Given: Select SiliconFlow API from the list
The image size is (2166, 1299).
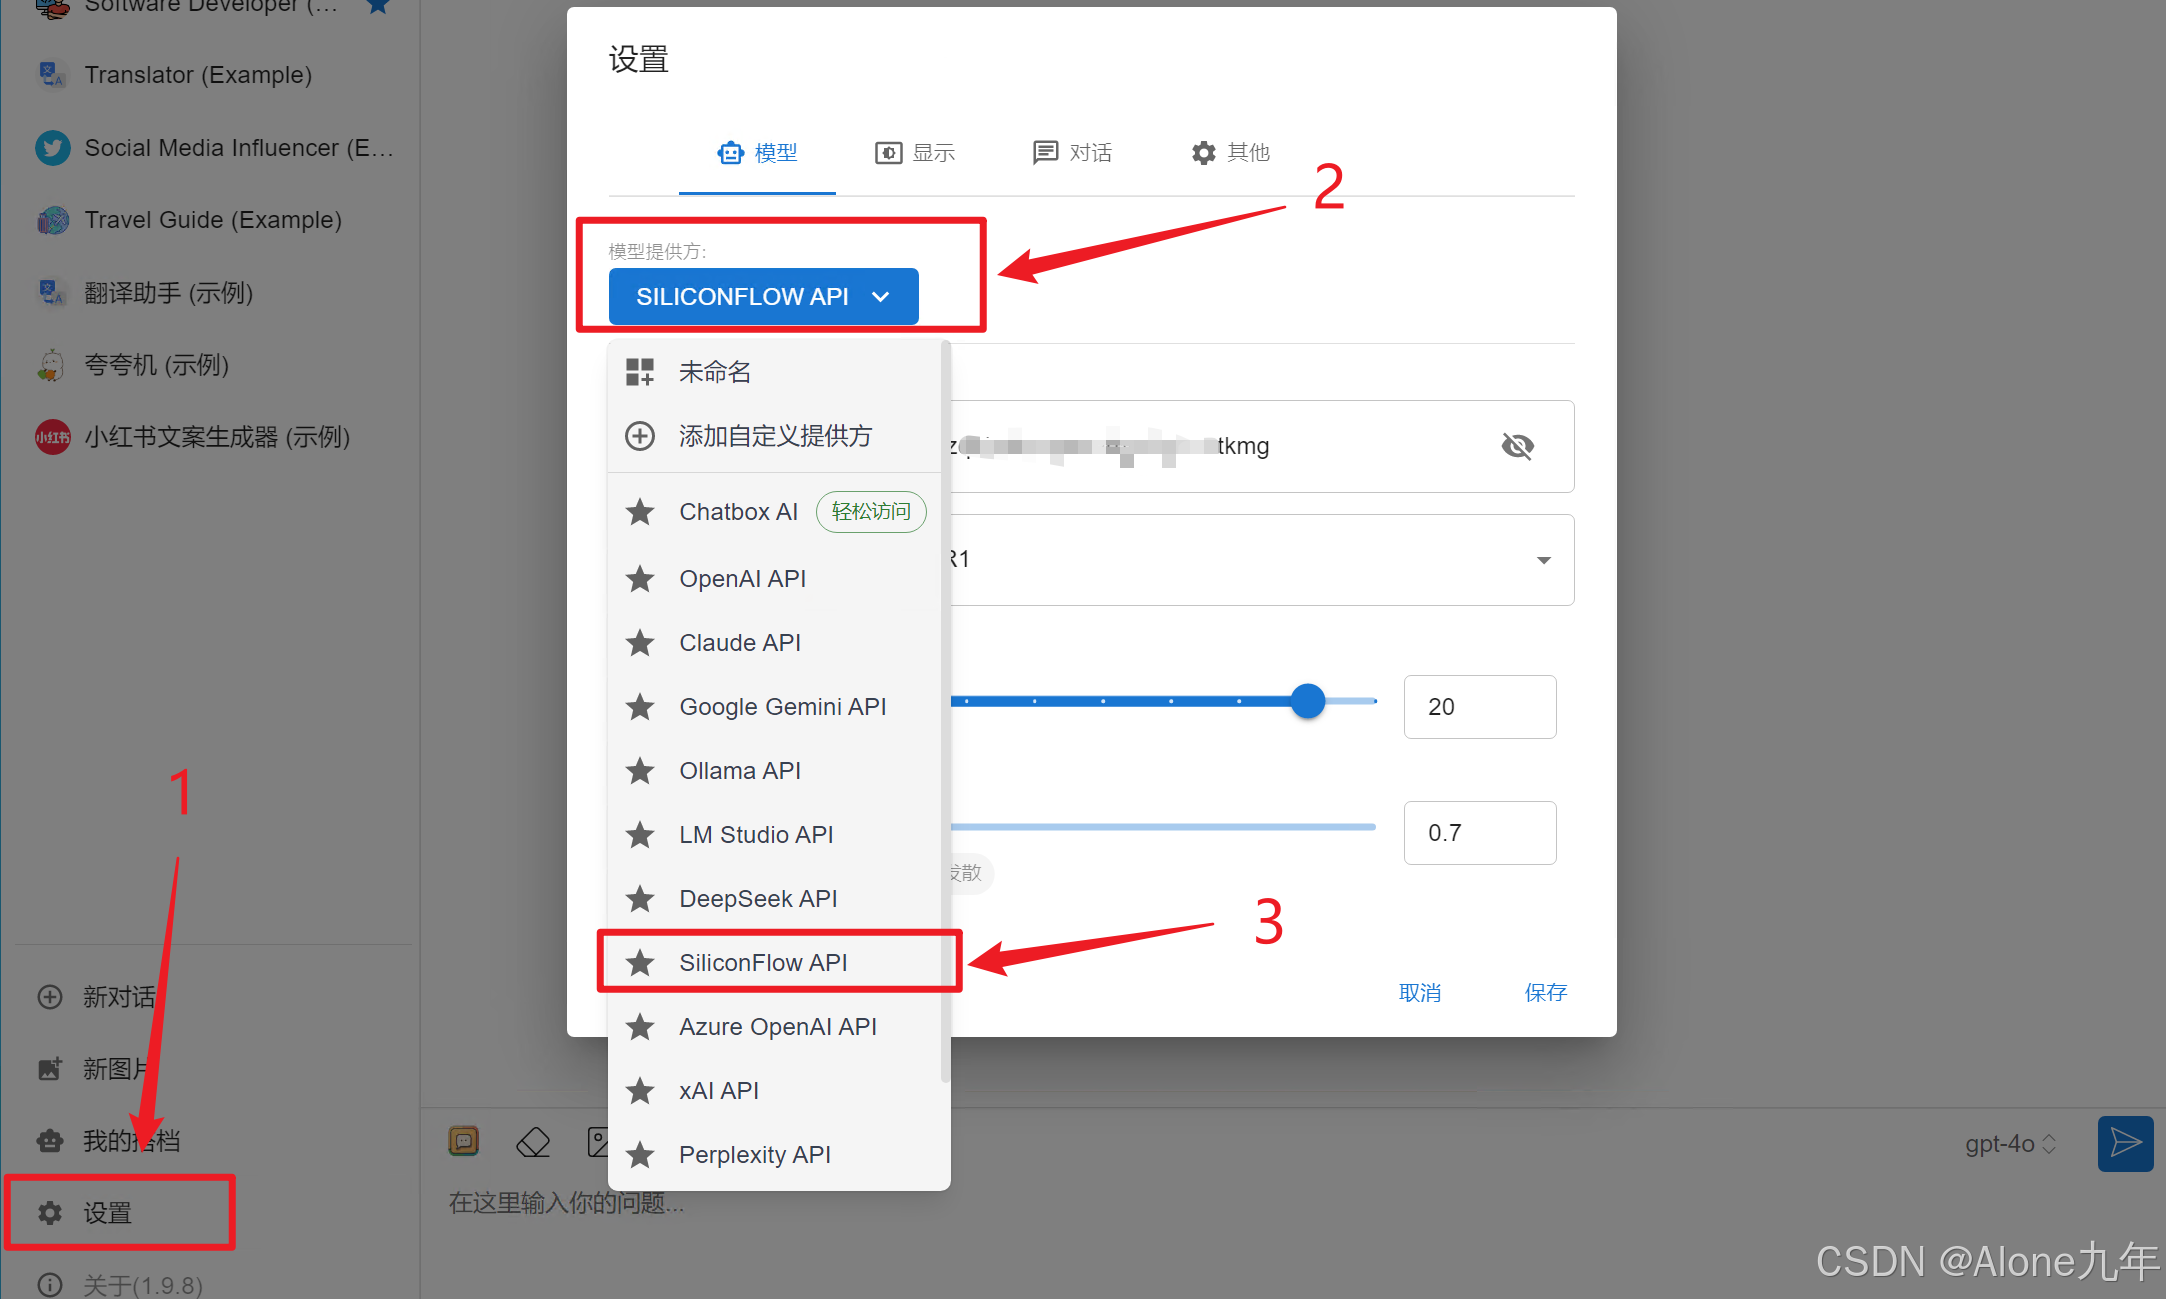Looking at the screenshot, I should click(x=763, y=963).
